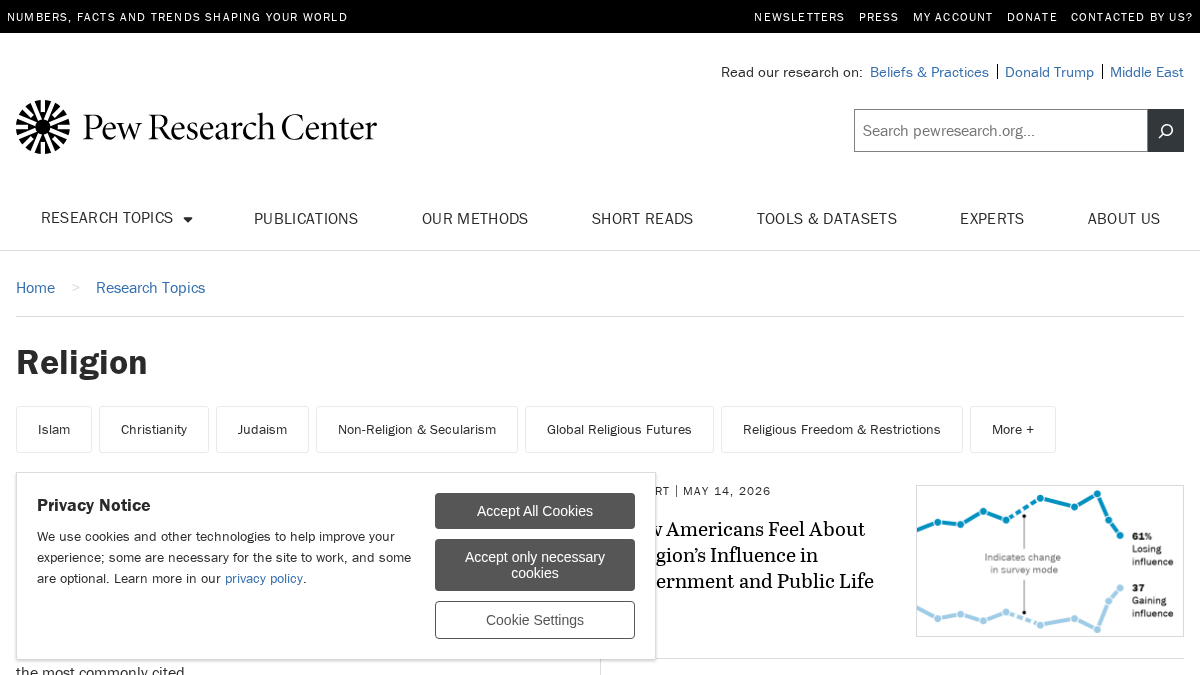
Task: Accept All Cookies
Action: pos(535,511)
